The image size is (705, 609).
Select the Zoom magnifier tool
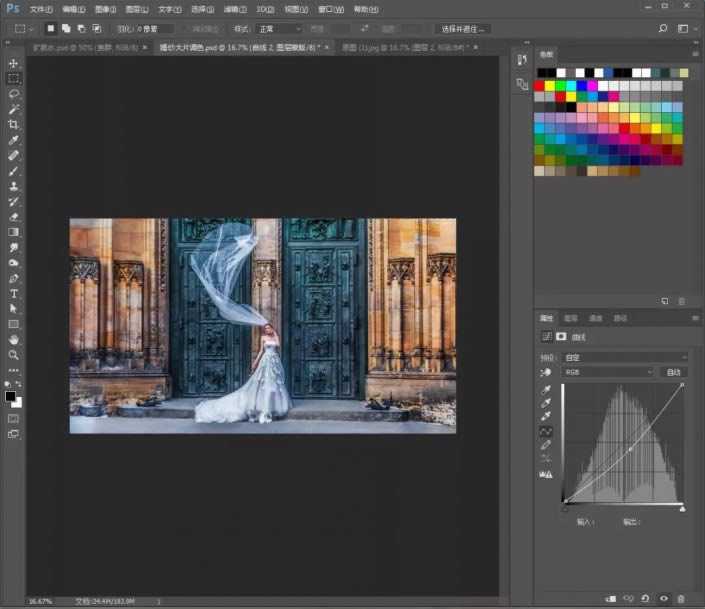click(x=14, y=354)
